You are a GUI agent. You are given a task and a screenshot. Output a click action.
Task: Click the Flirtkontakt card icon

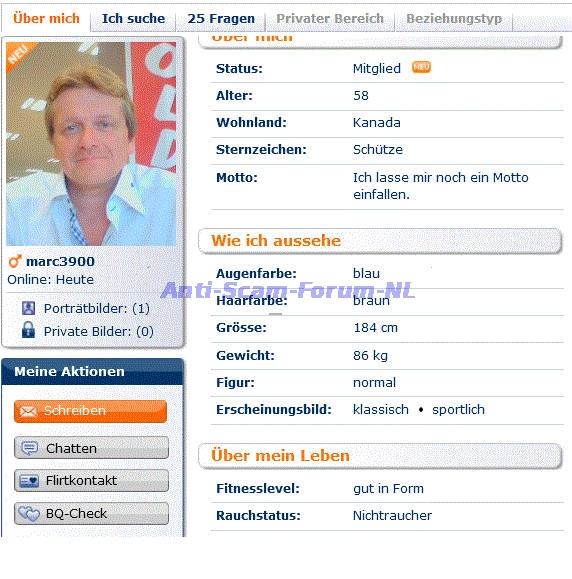29,481
